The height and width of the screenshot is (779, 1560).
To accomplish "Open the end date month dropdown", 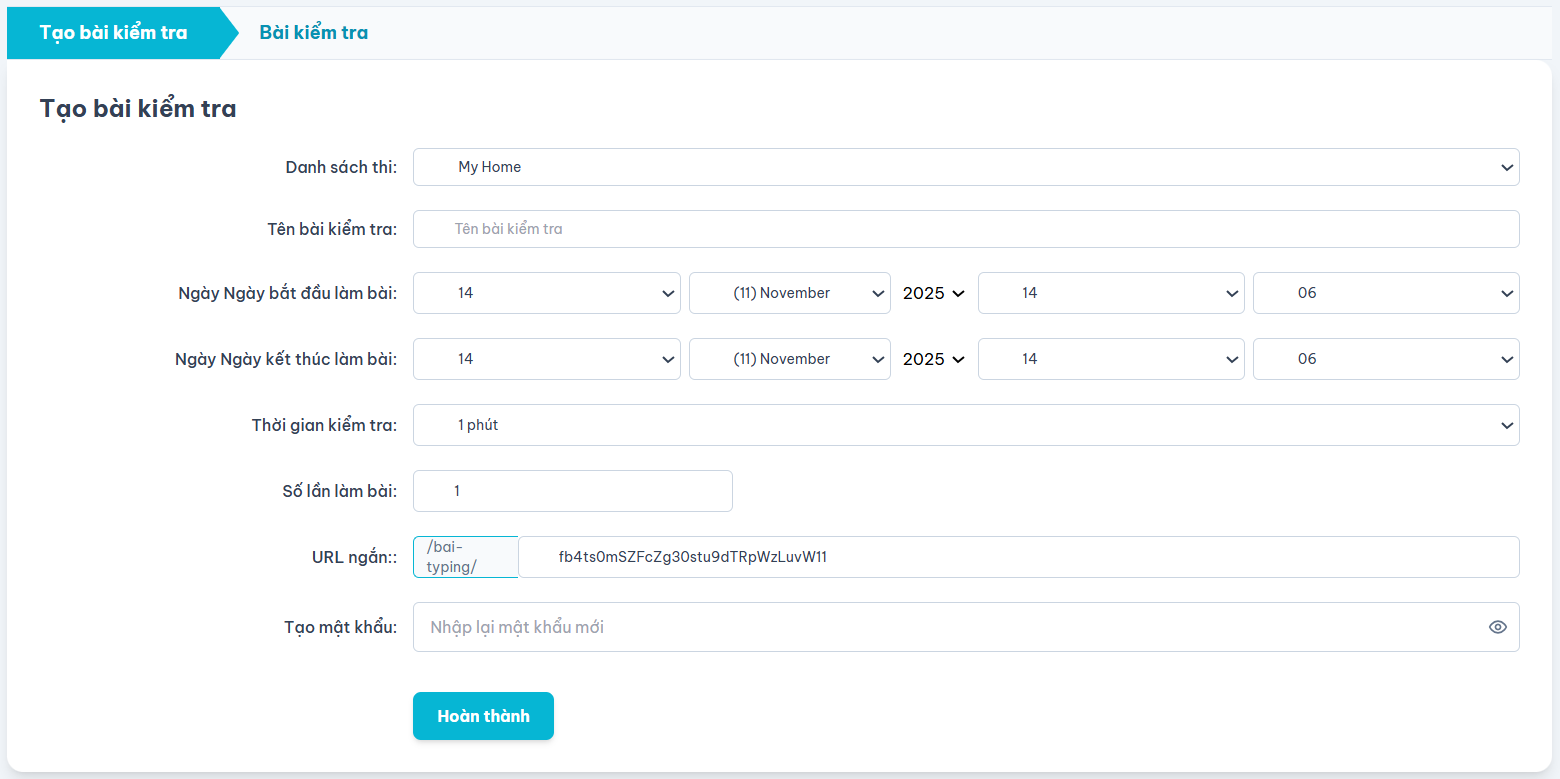I will [x=789, y=359].
